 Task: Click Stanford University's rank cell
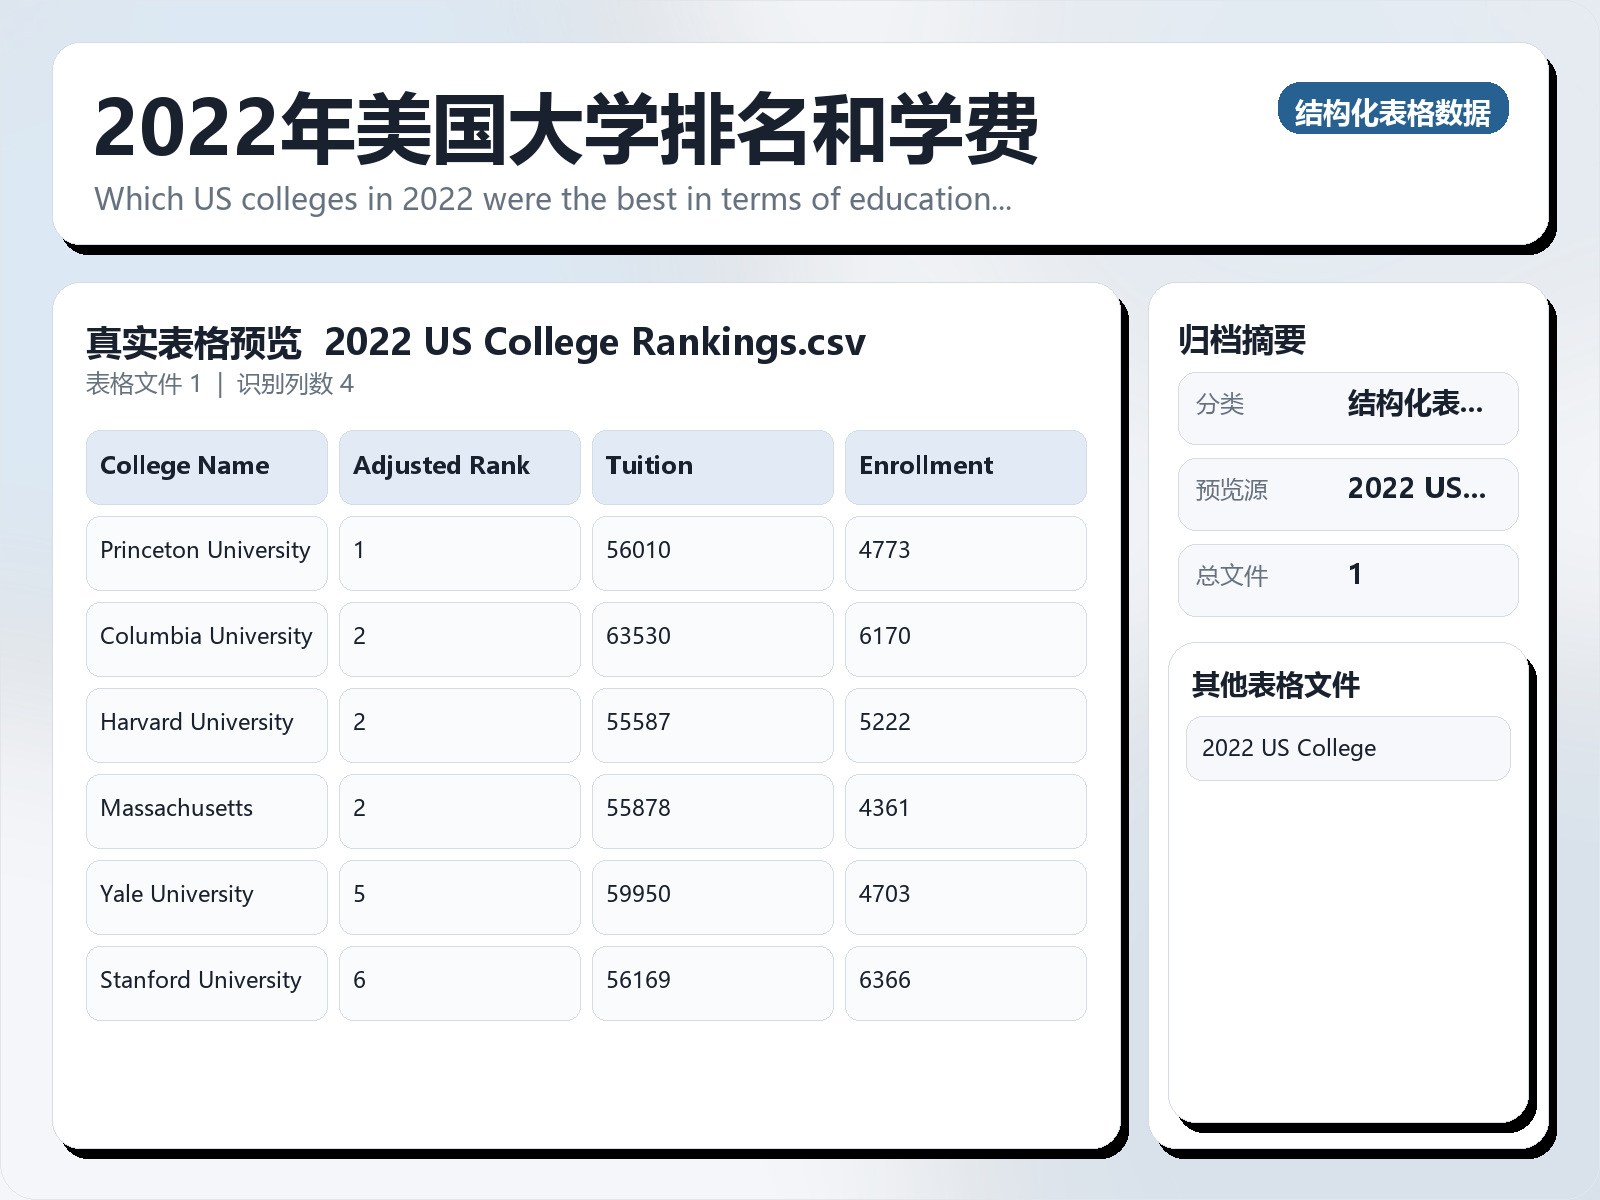pos(460,981)
